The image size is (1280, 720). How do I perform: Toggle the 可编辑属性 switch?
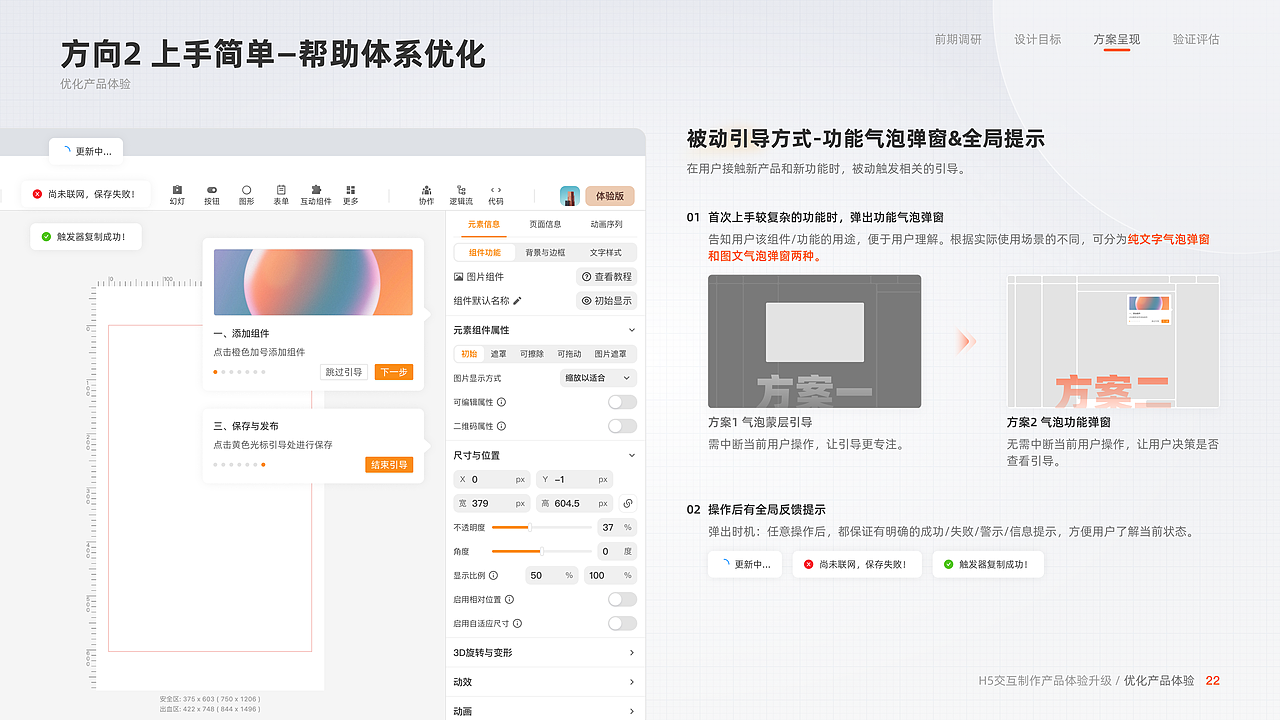(x=622, y=401)
